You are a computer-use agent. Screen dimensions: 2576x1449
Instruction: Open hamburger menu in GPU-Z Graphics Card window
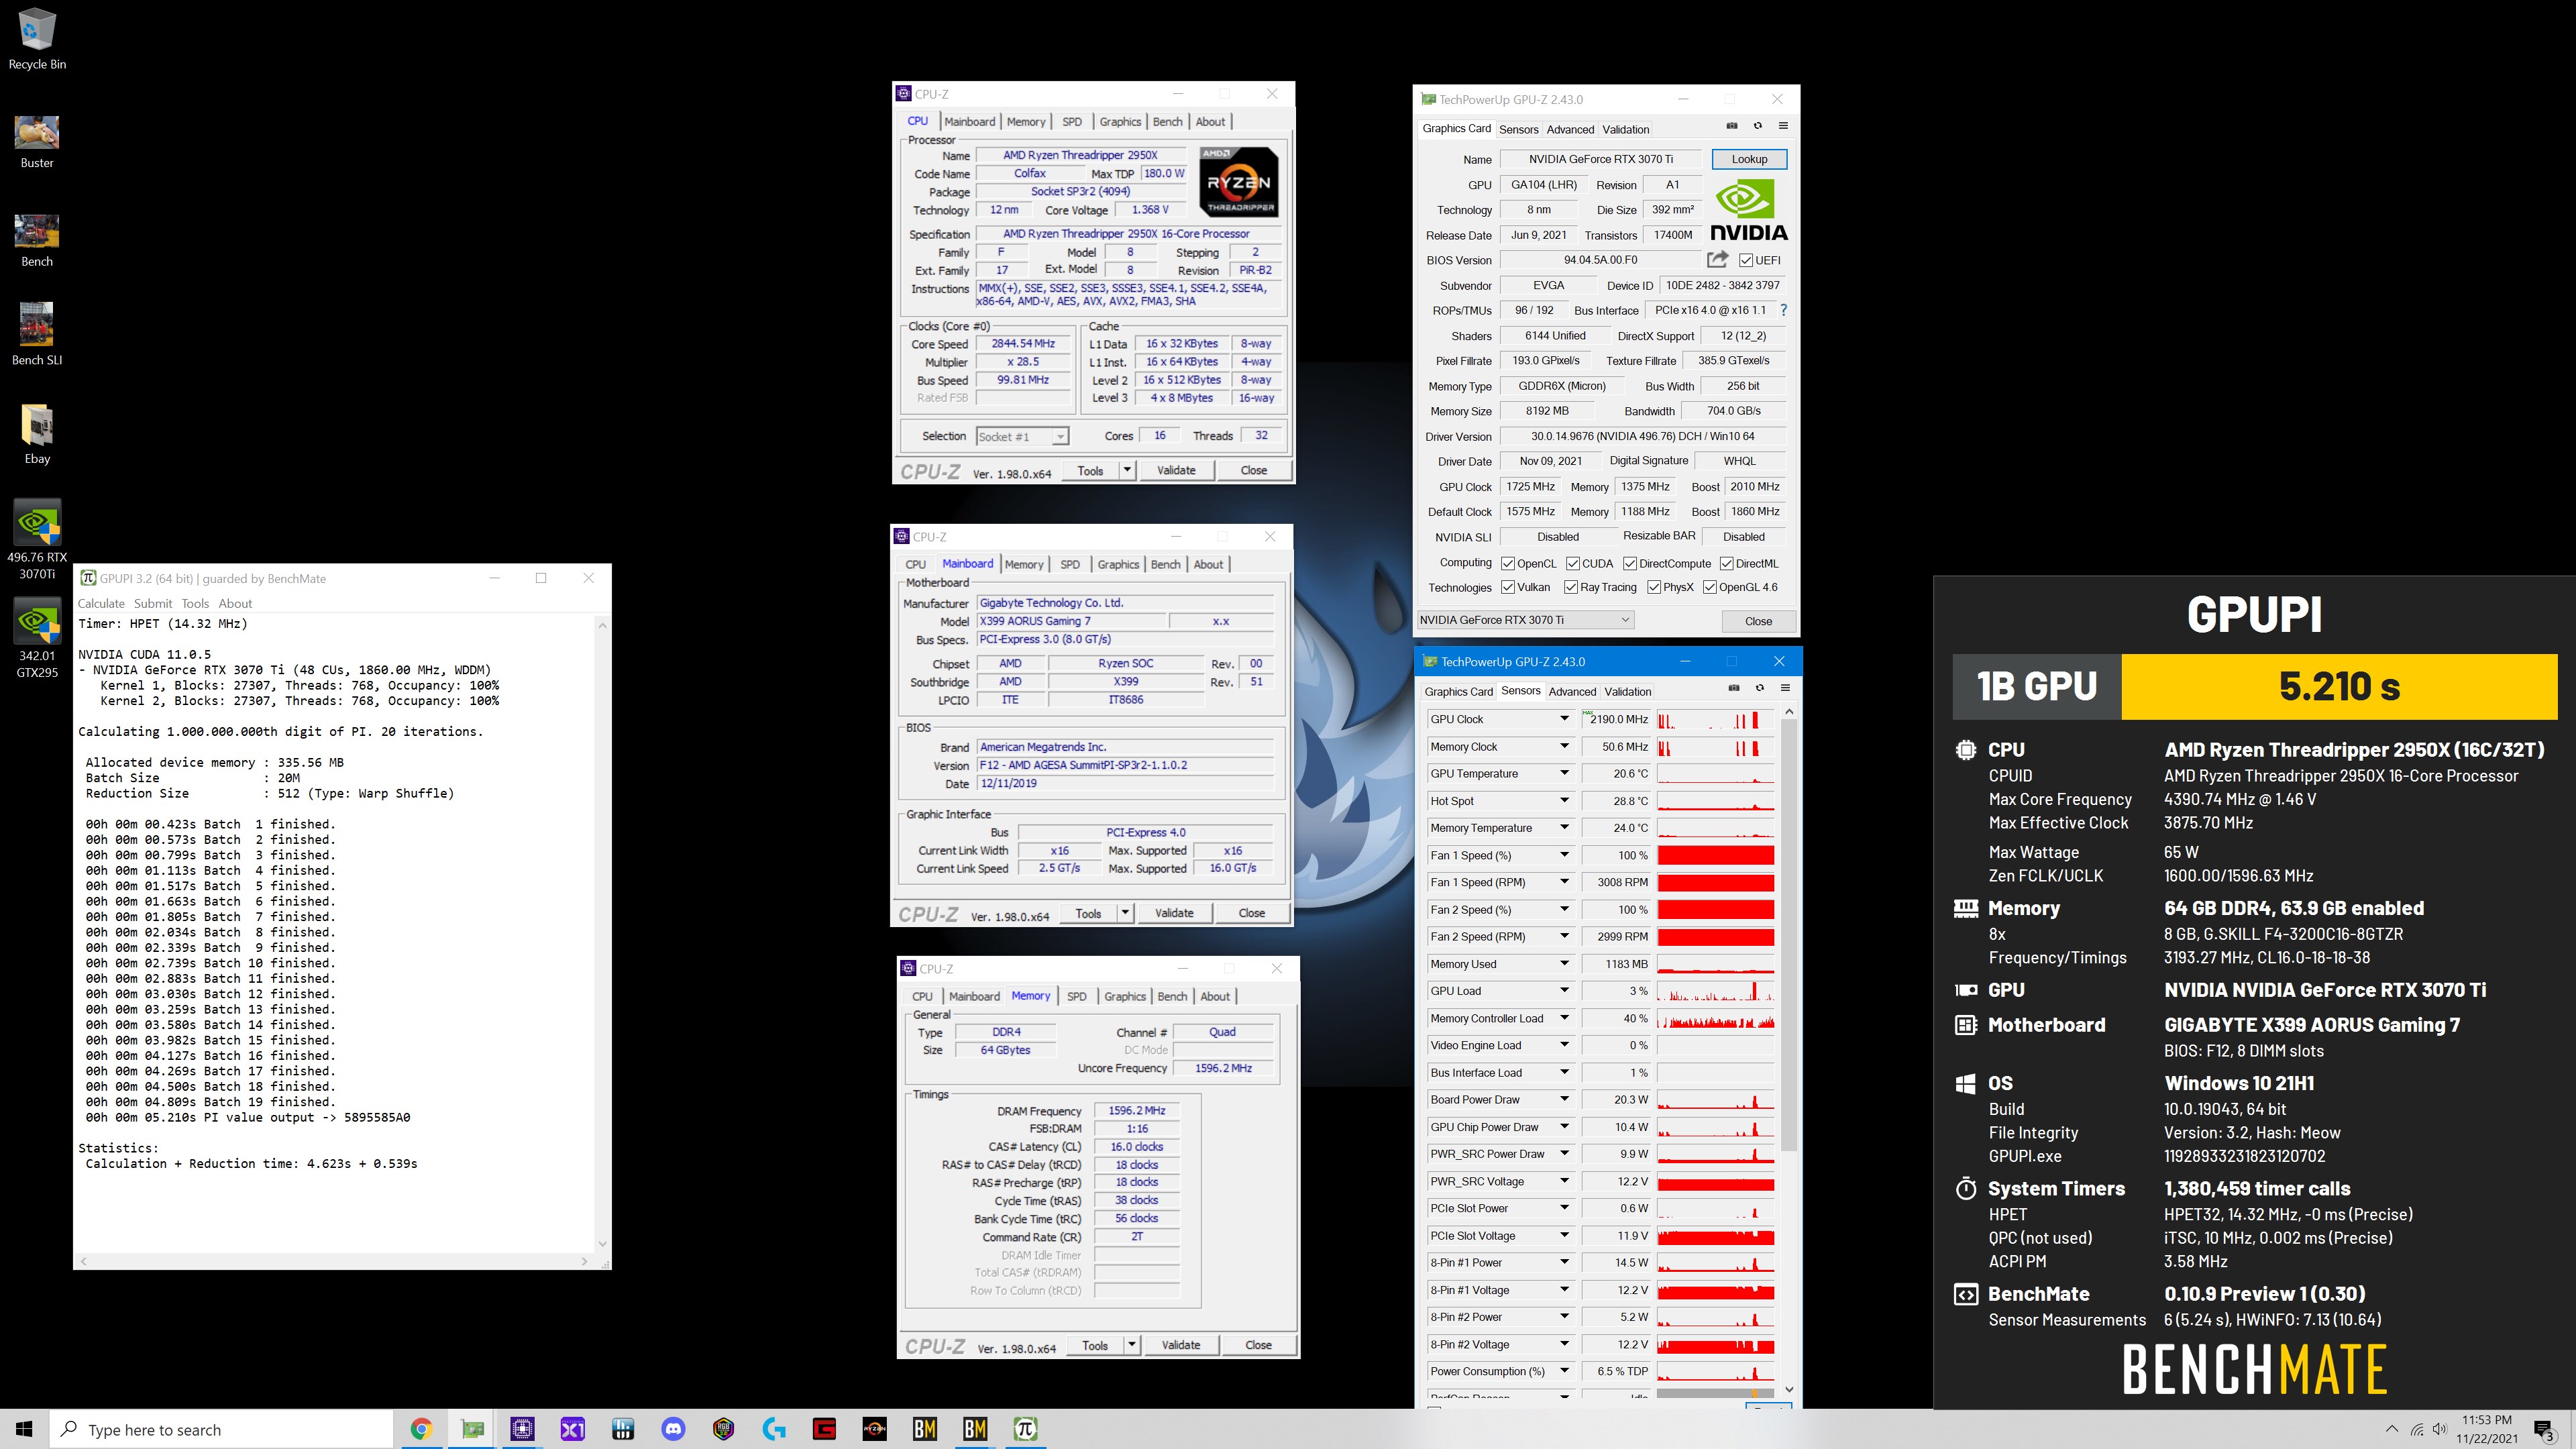click(1783, 126)
